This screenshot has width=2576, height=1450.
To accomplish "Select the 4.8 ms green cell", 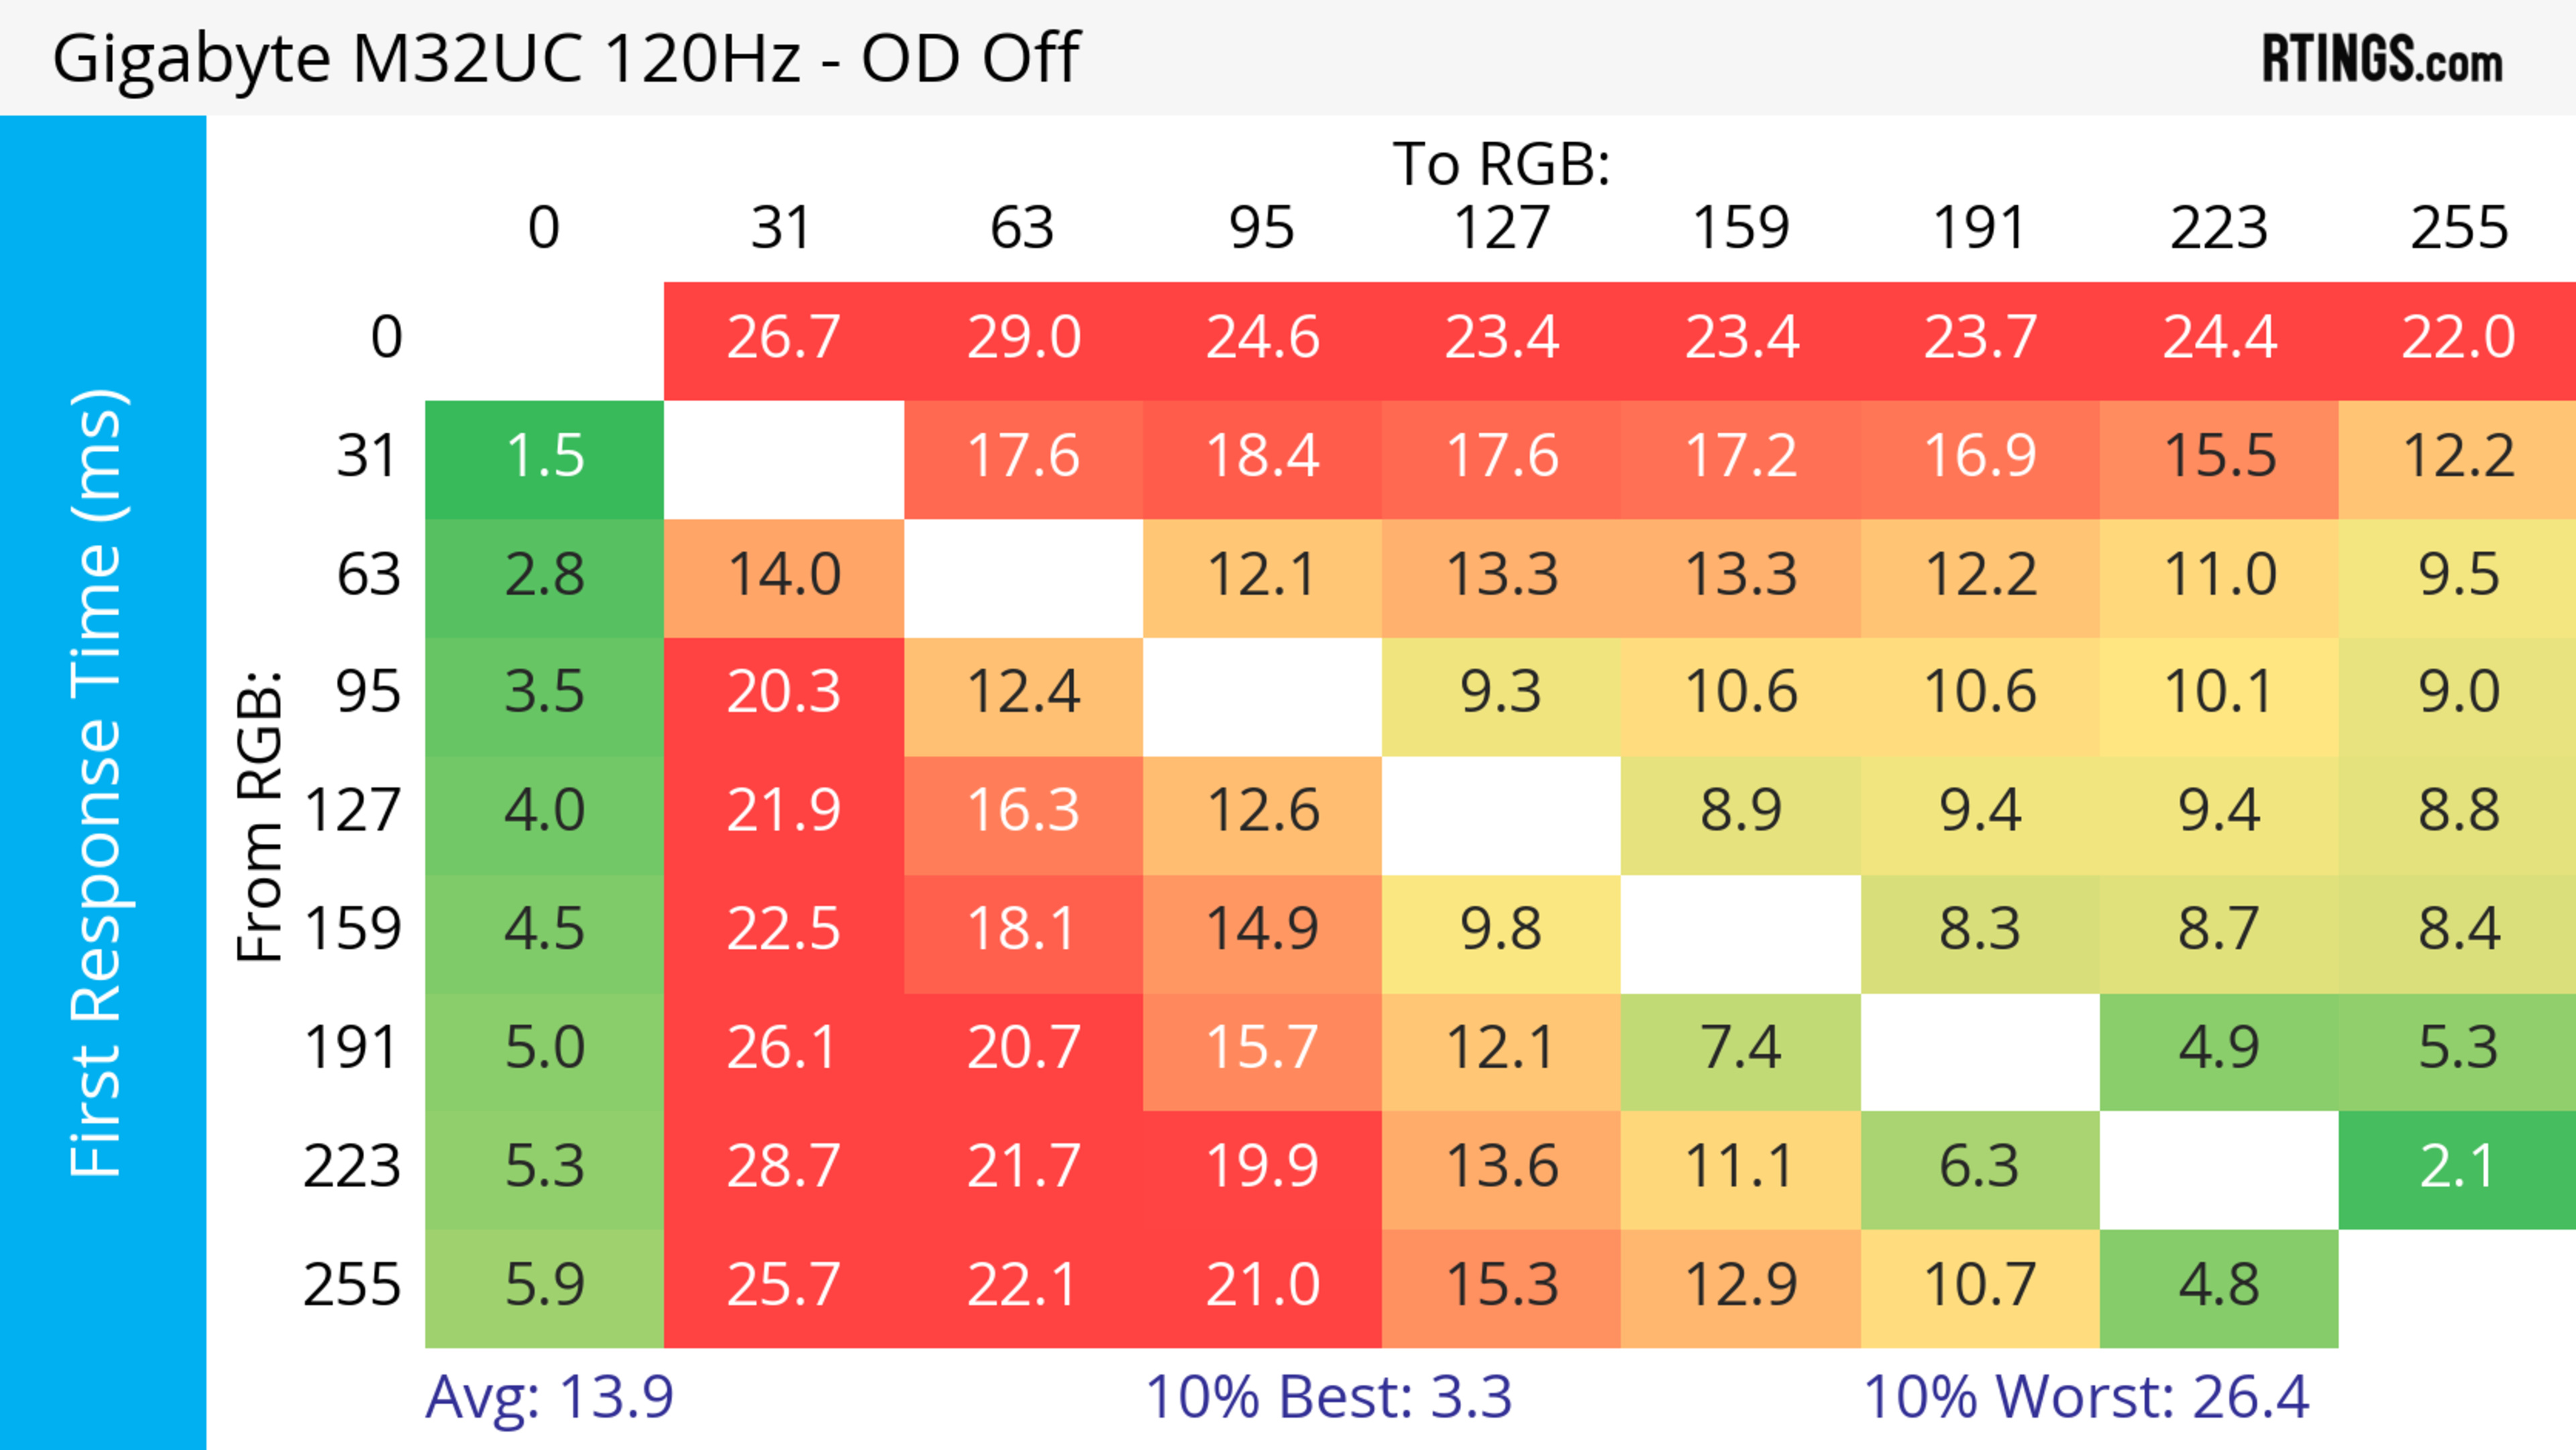I will click(2218, 1285).
